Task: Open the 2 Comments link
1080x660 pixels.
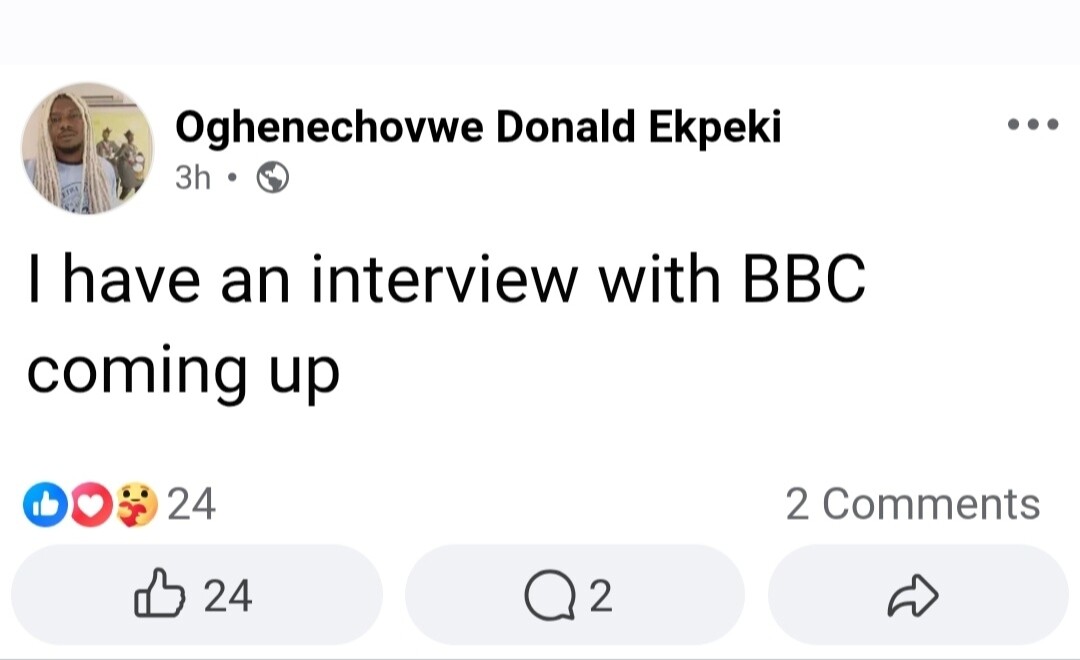Action: [912, 504]
